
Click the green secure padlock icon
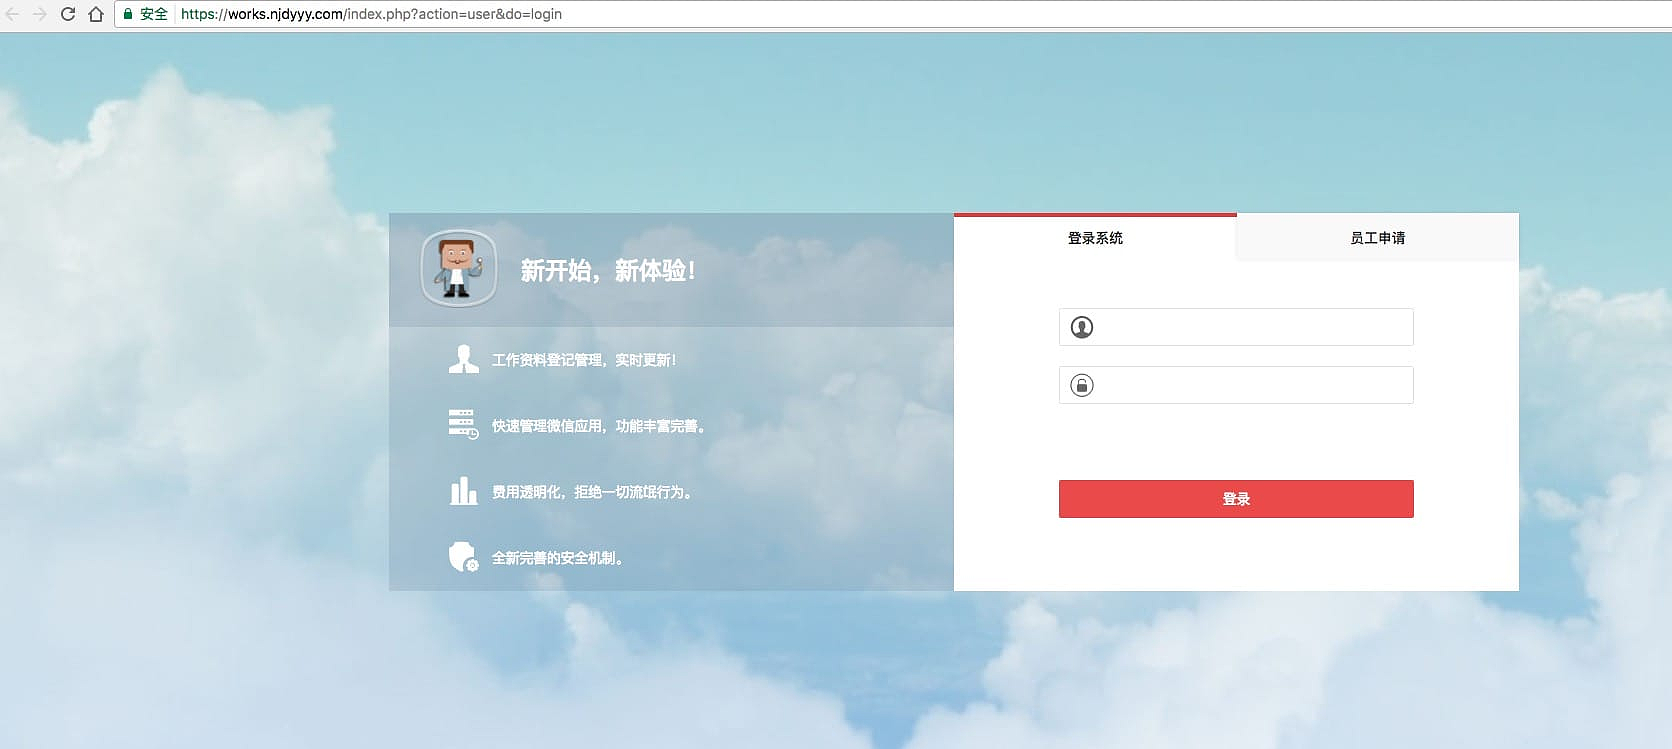[x=128, y=14]
